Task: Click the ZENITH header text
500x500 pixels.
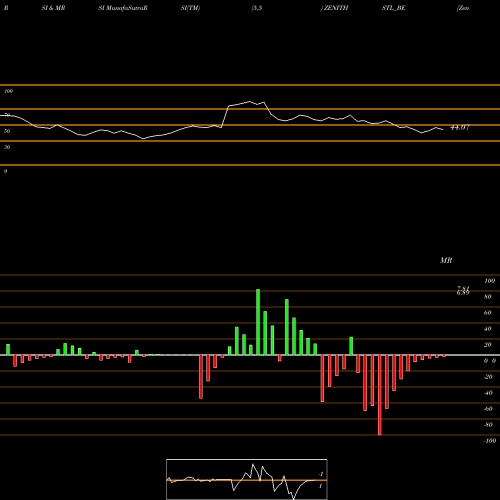Action: (335, 8)
